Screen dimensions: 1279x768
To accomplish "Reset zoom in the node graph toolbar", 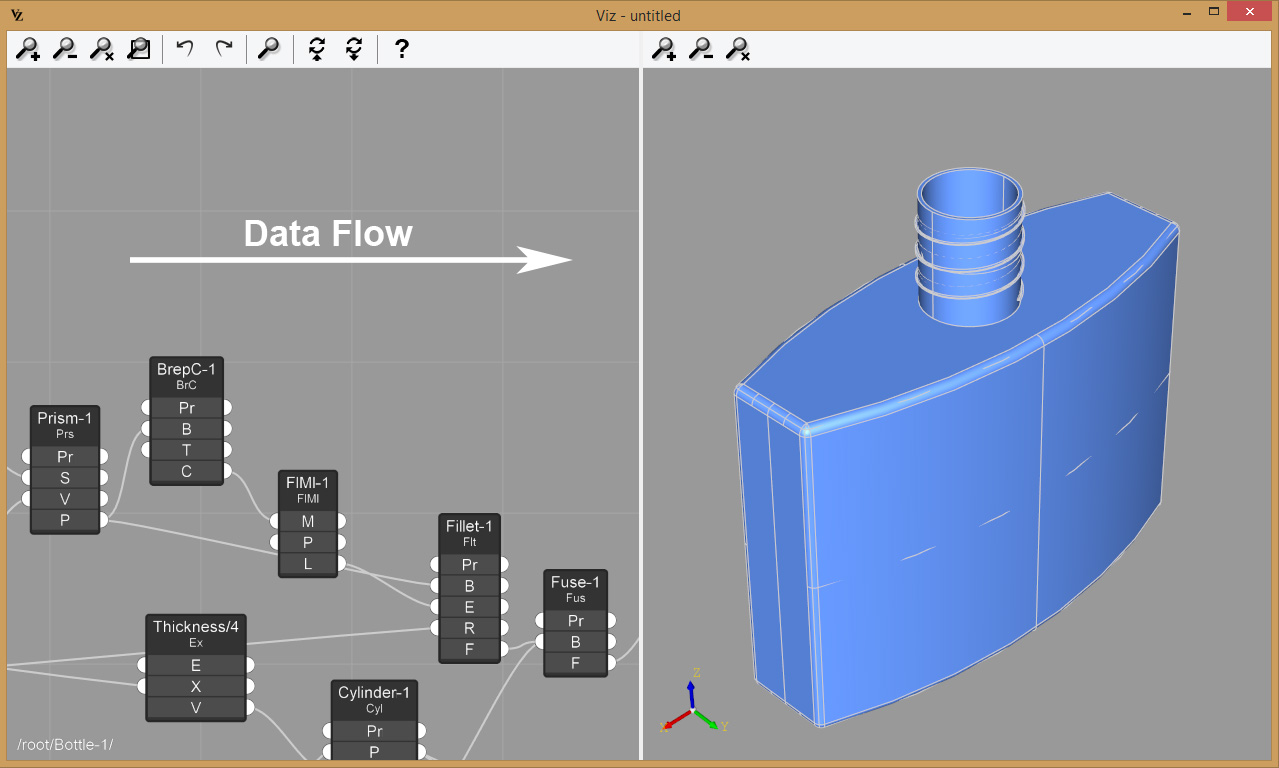I will click(102, 49).
